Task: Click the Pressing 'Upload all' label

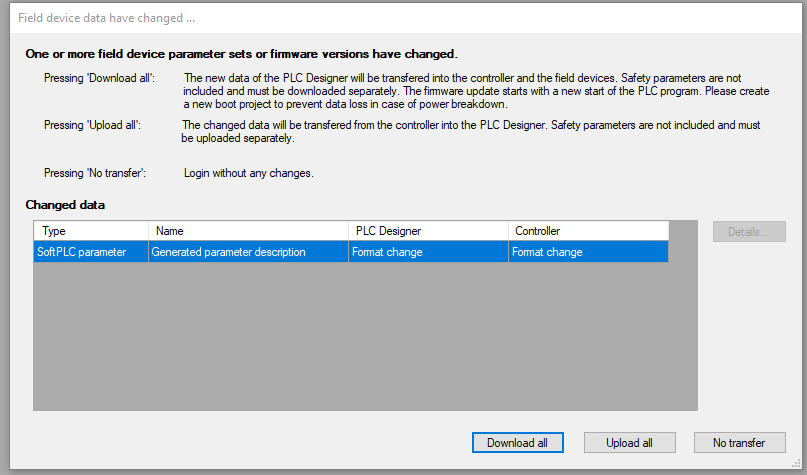Action: tap(92, 125)
